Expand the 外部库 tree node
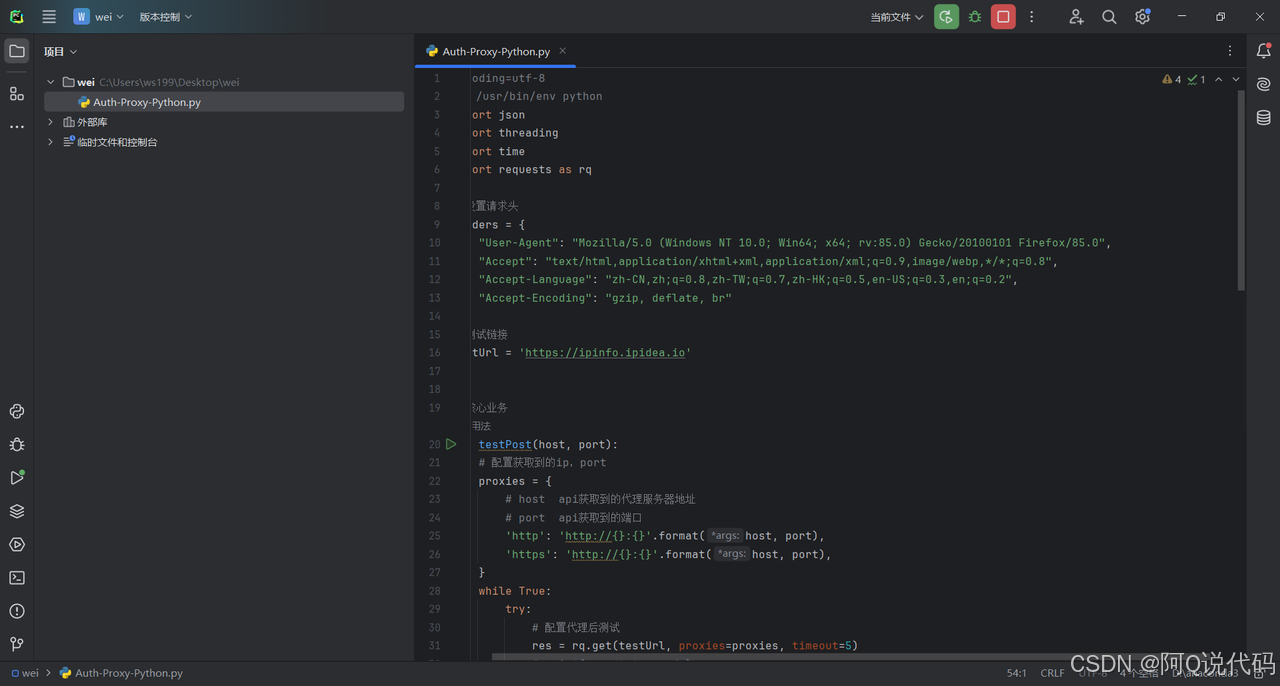This screenshot has height=686, width=1280. click(51, 122)
